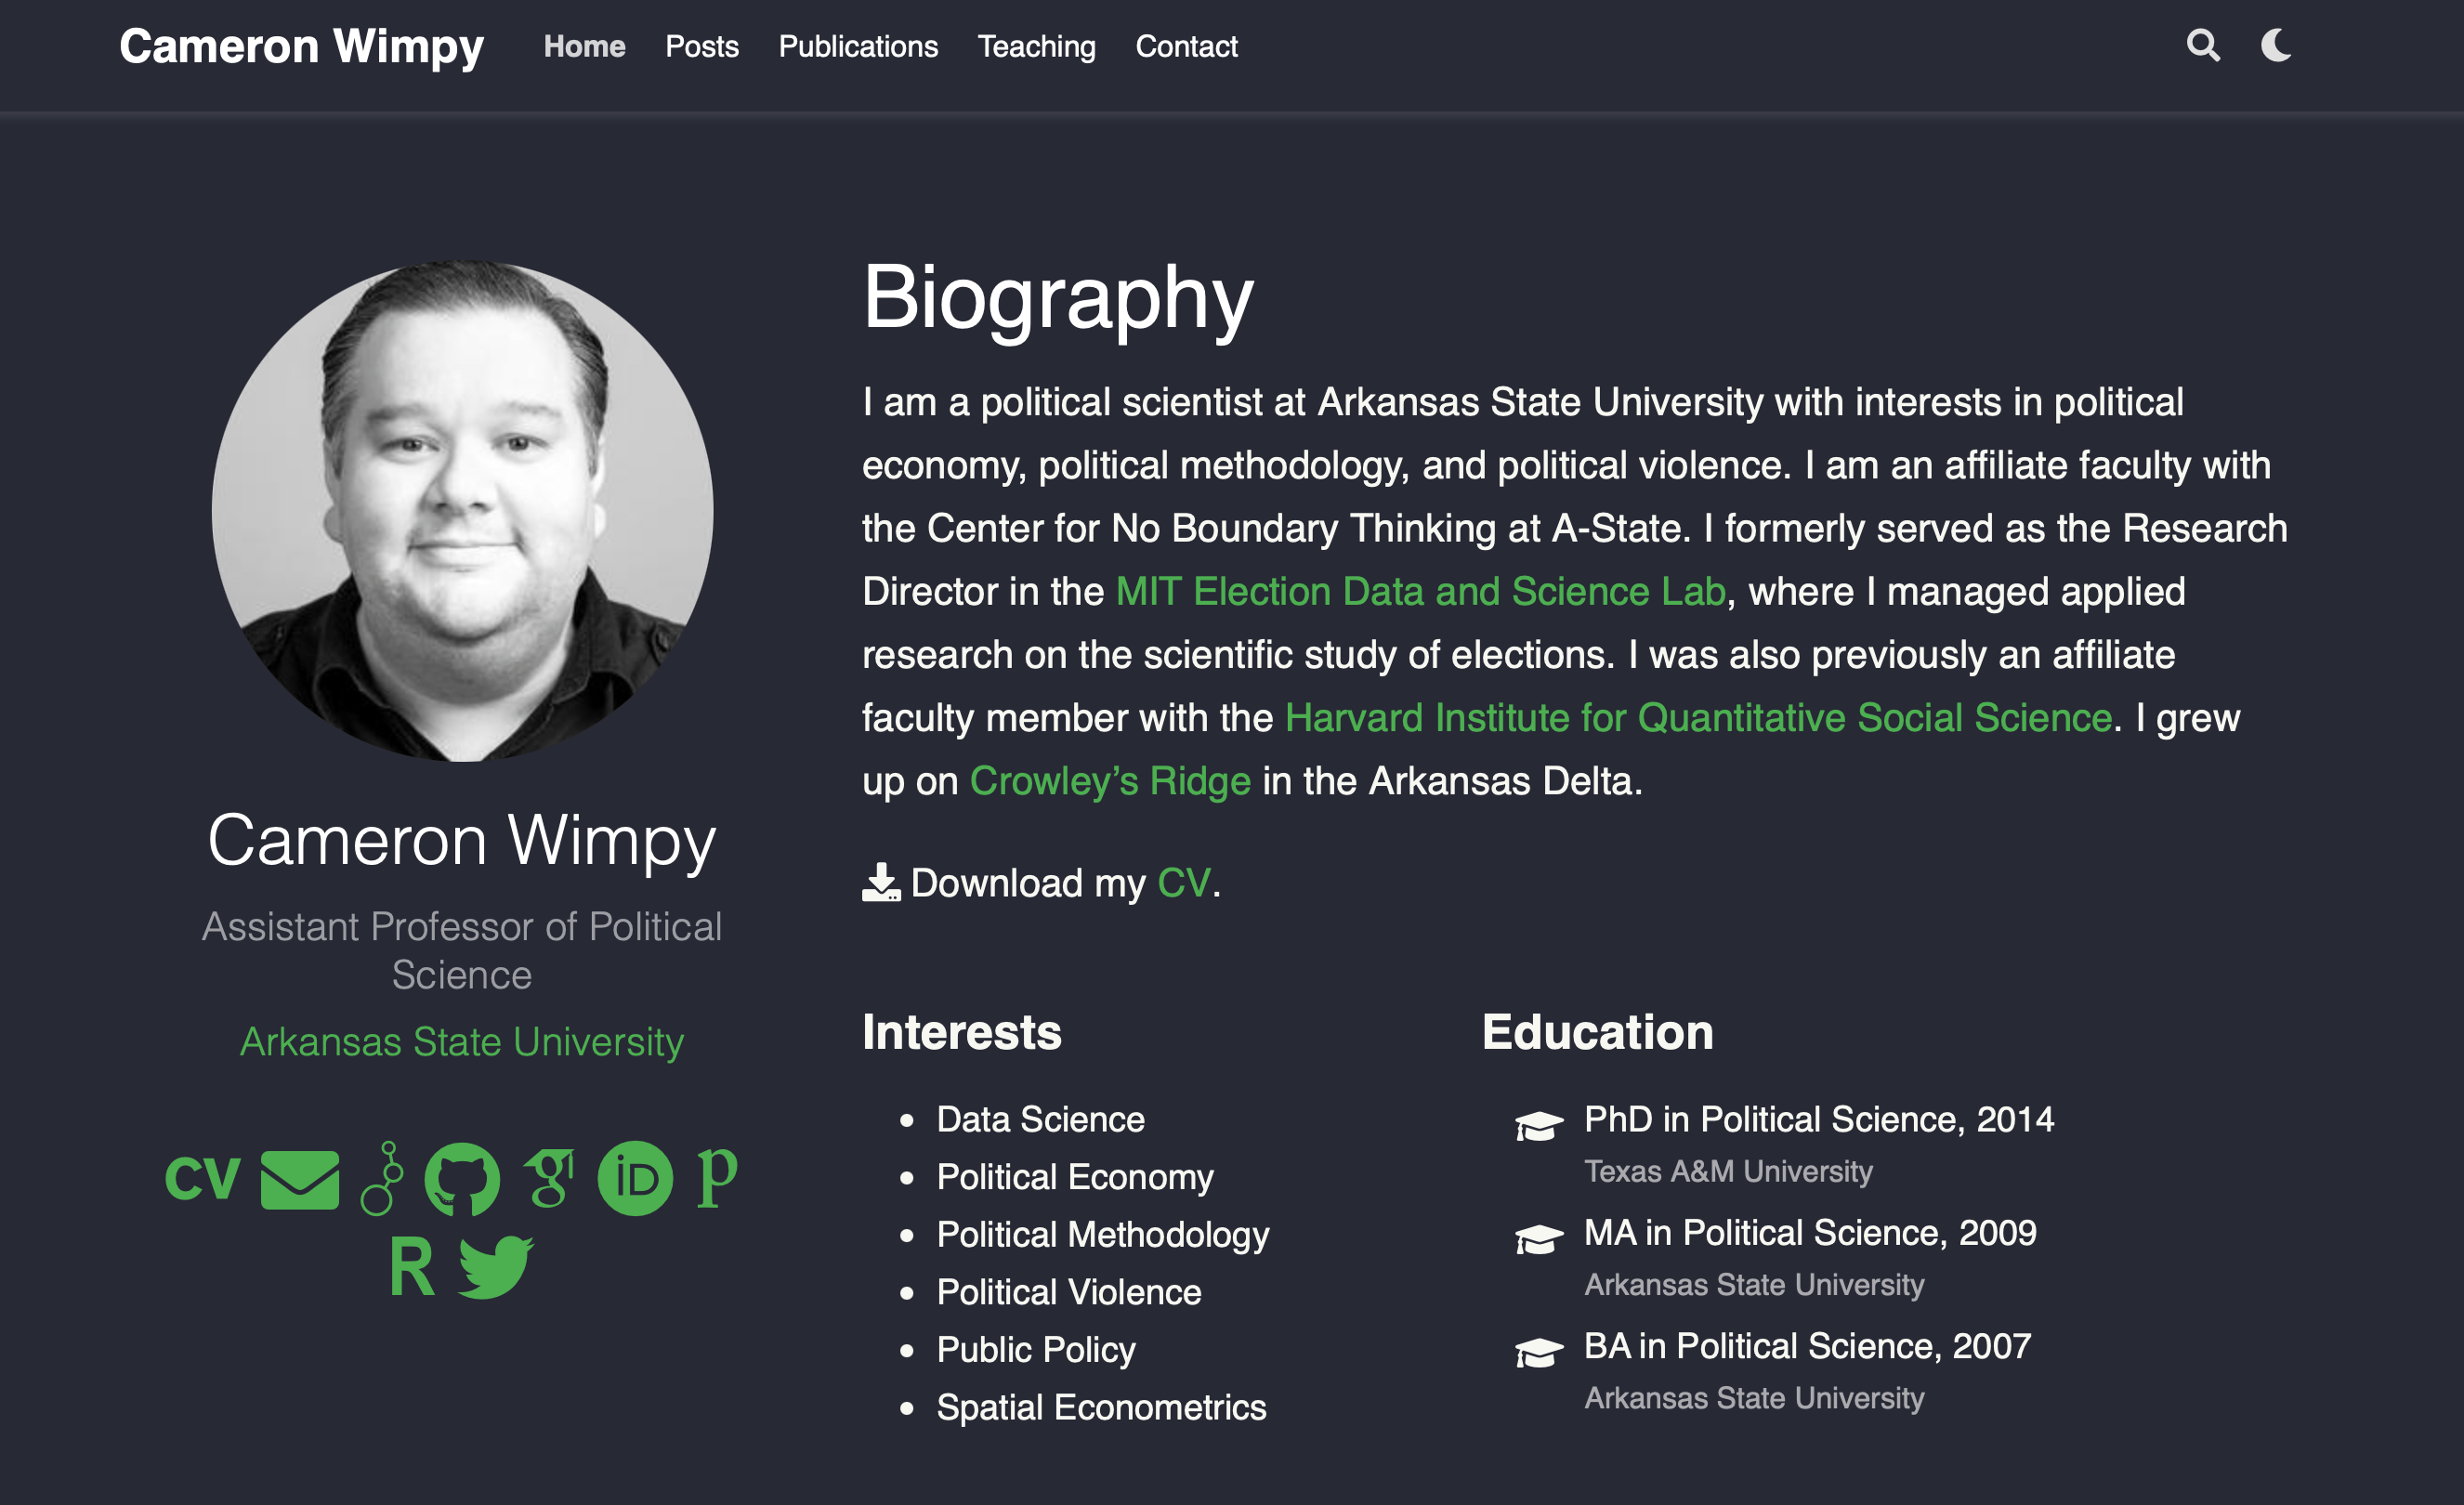Navigate to the Teaching page

(x=1036, y=46)
